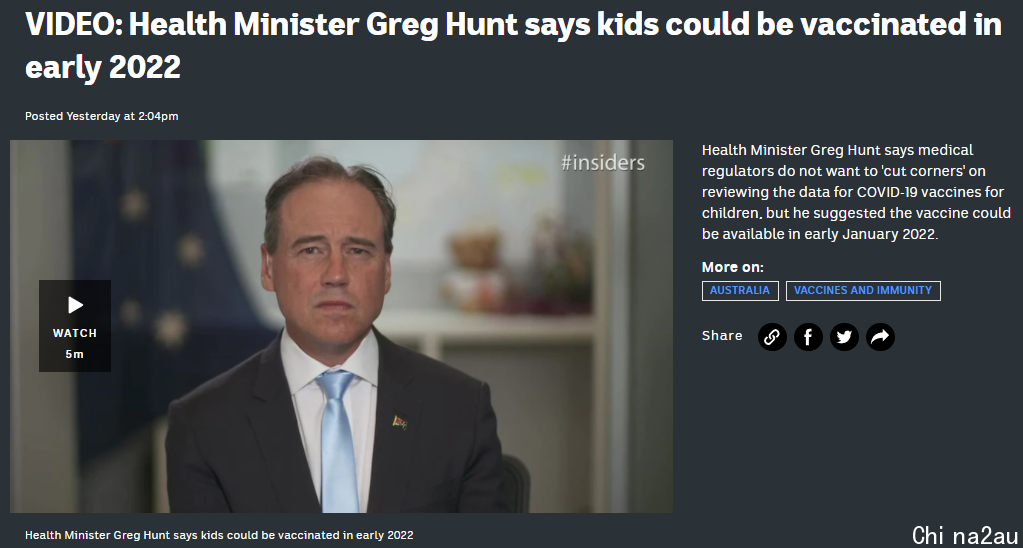Click the light blue tie in the video
This screenshot has width=1023, height=548.
[338, 440]
